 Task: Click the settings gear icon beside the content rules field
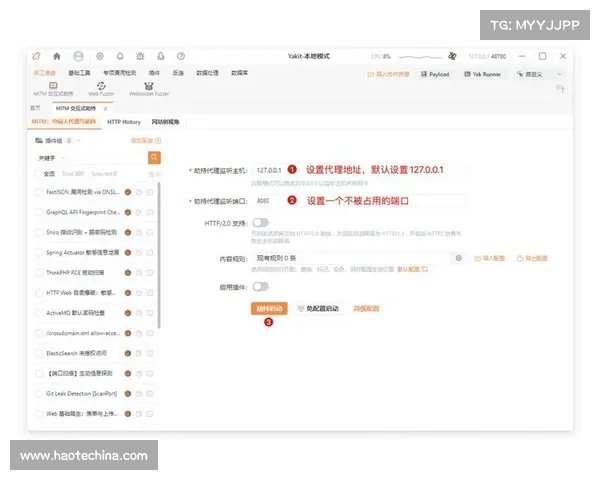pyautogui.click(x=458, y=258)
